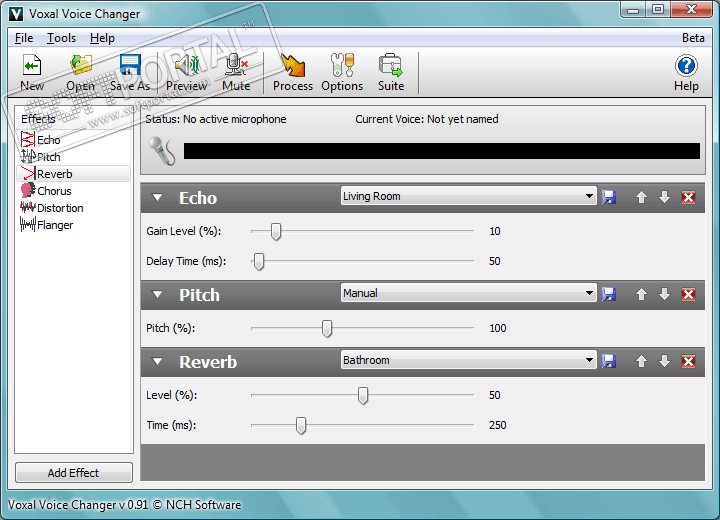This screenshot has height=520, width=720.
Task: Click the New toolbar icon
Action: [32, 65]
